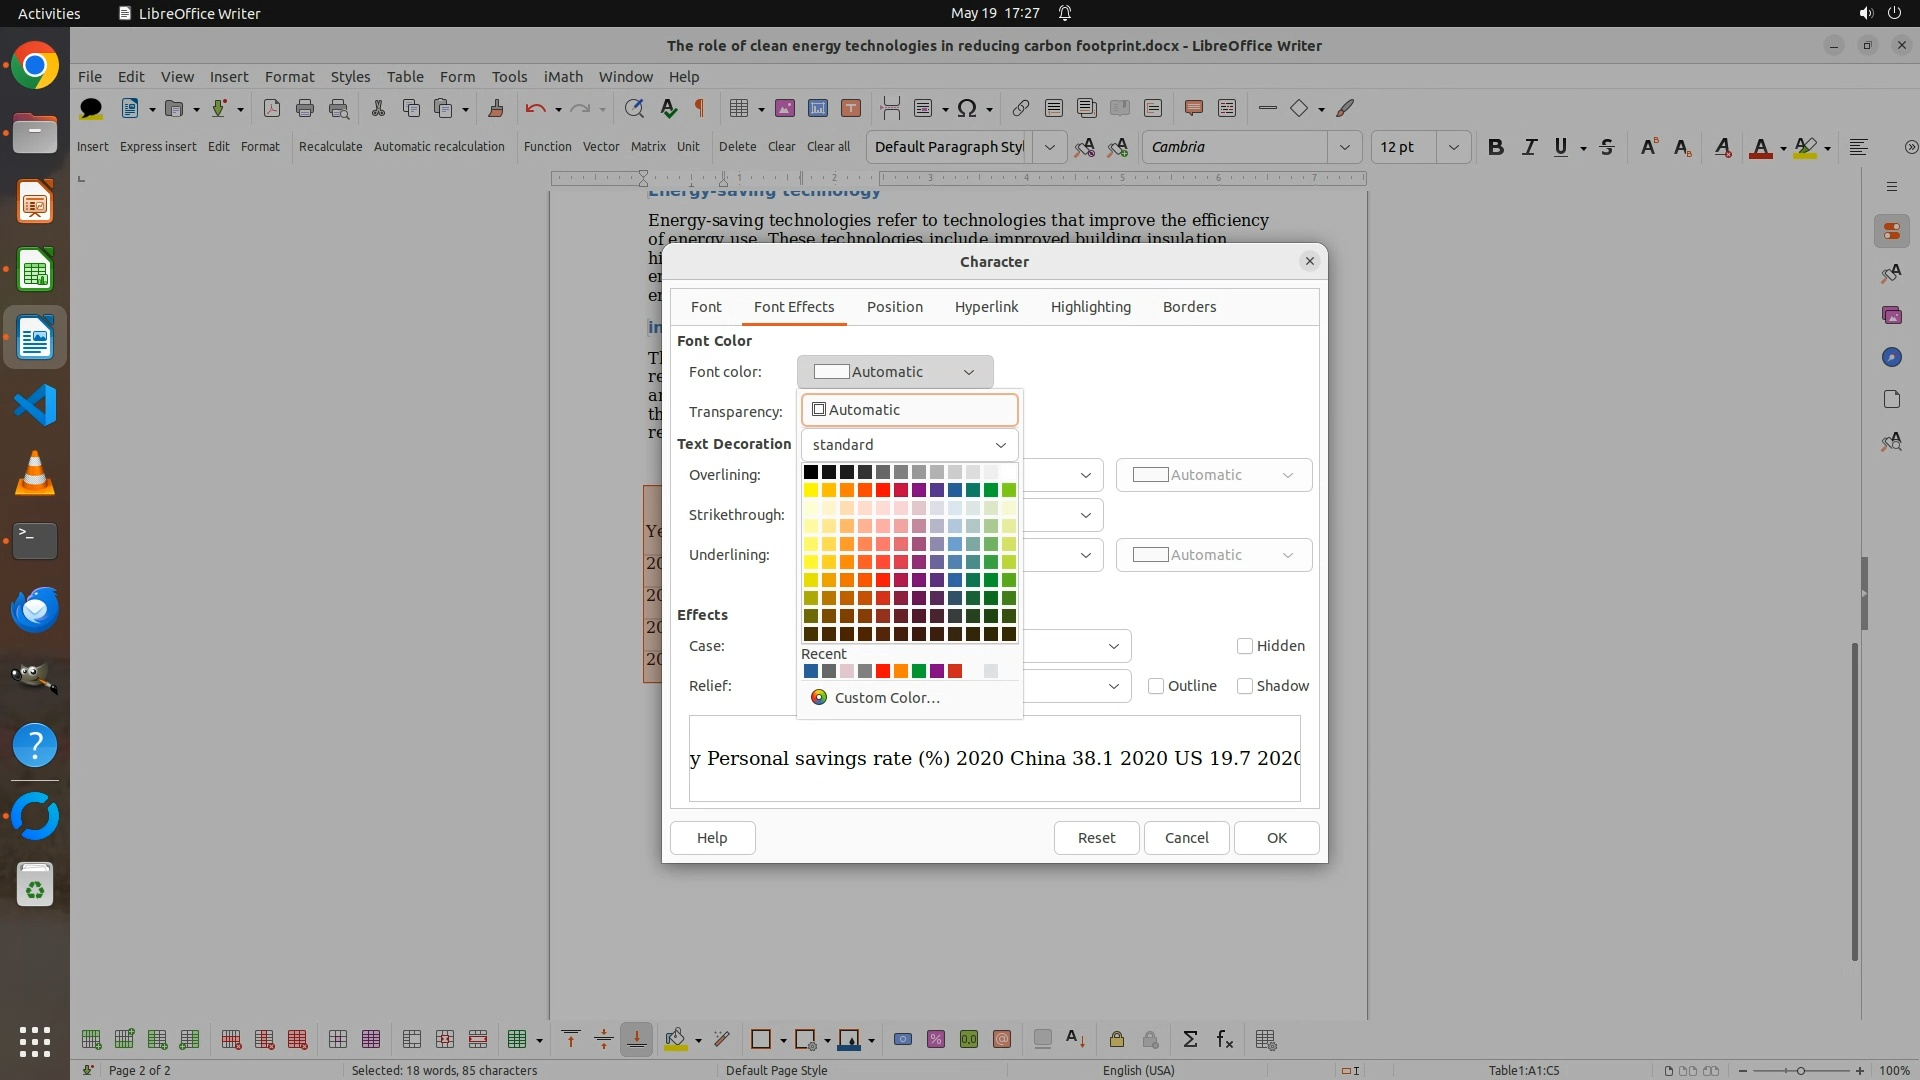Select the Automatic color swatch

909,410
